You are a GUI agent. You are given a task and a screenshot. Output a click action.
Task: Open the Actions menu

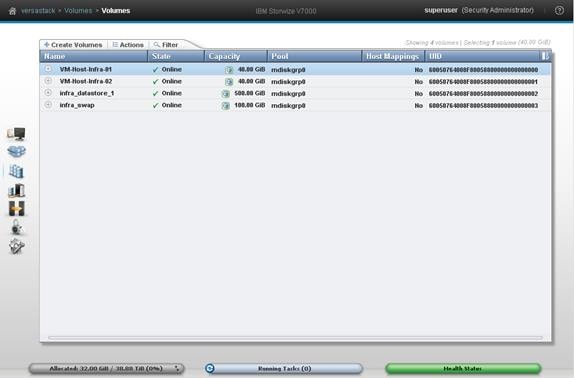[x=128, y=45]
